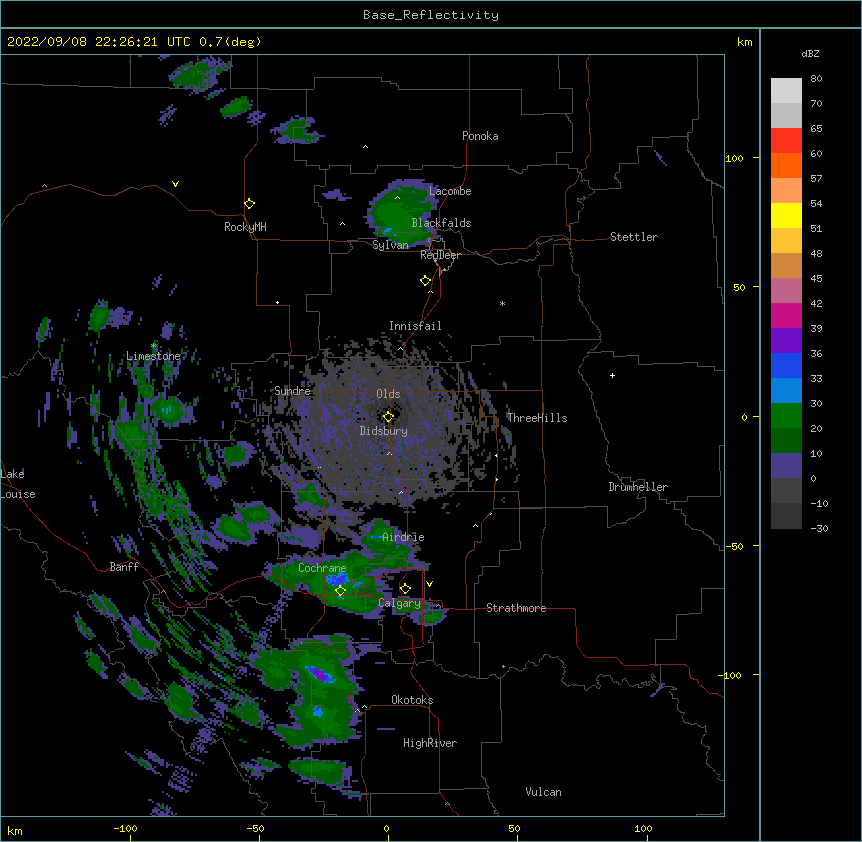Click the Cochrane label
The height and width of the screenshot is (842, 862).
pyautogui.click(x=322, y=568)
